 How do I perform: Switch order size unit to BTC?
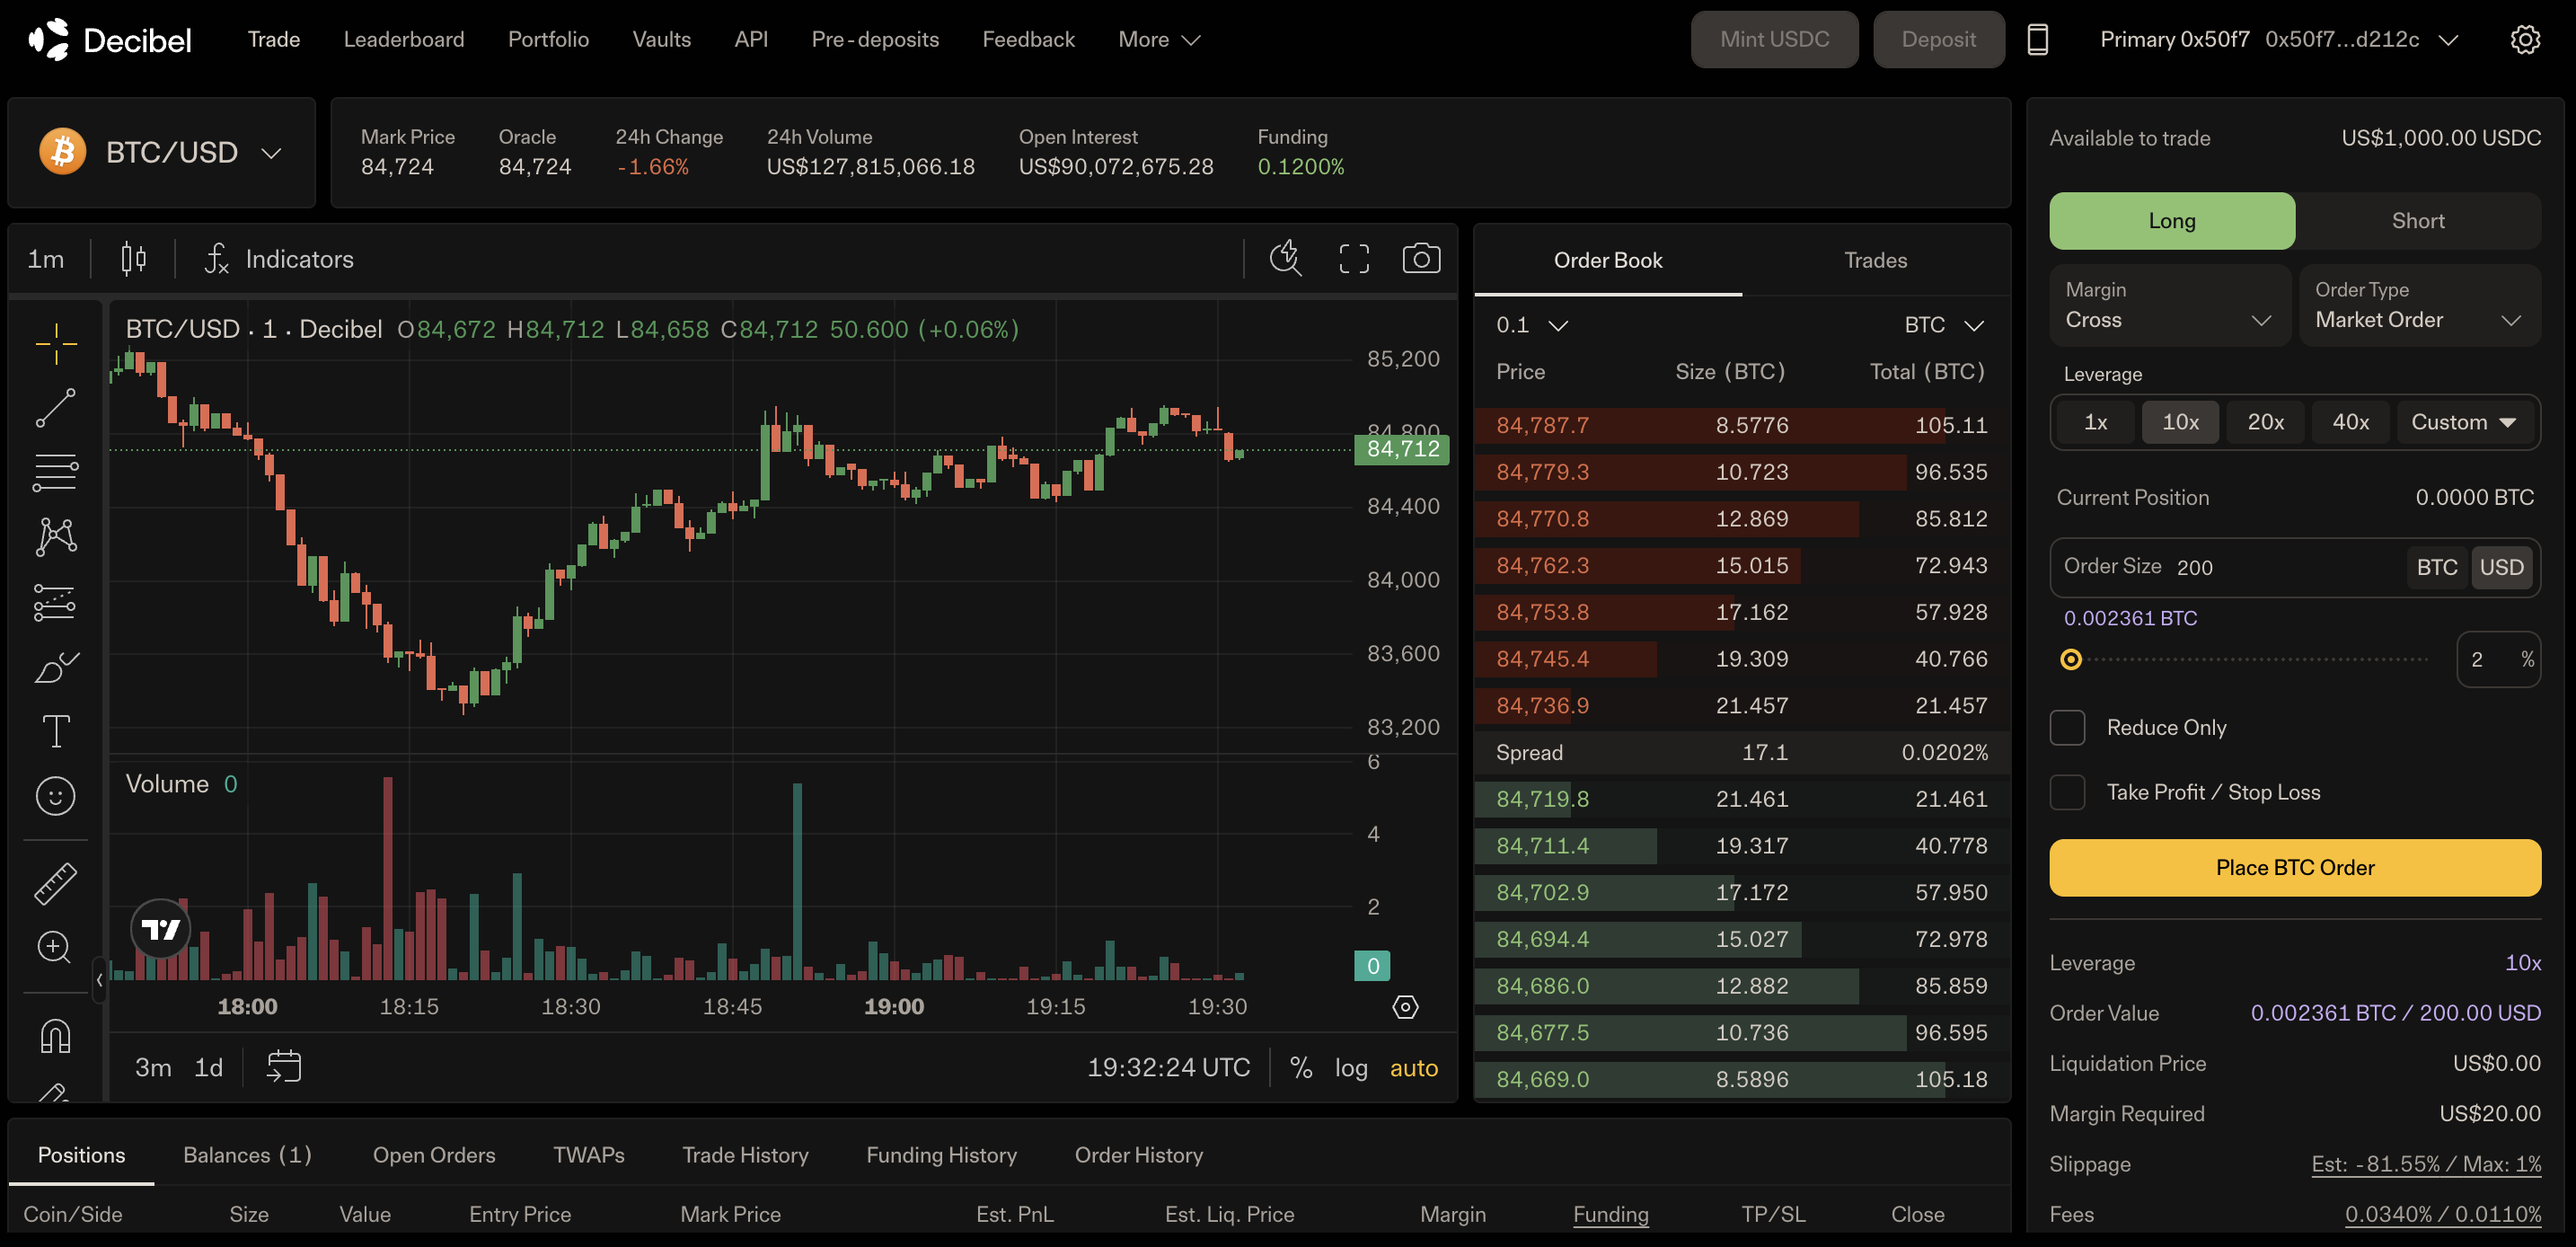click(x=2436, y=567)
